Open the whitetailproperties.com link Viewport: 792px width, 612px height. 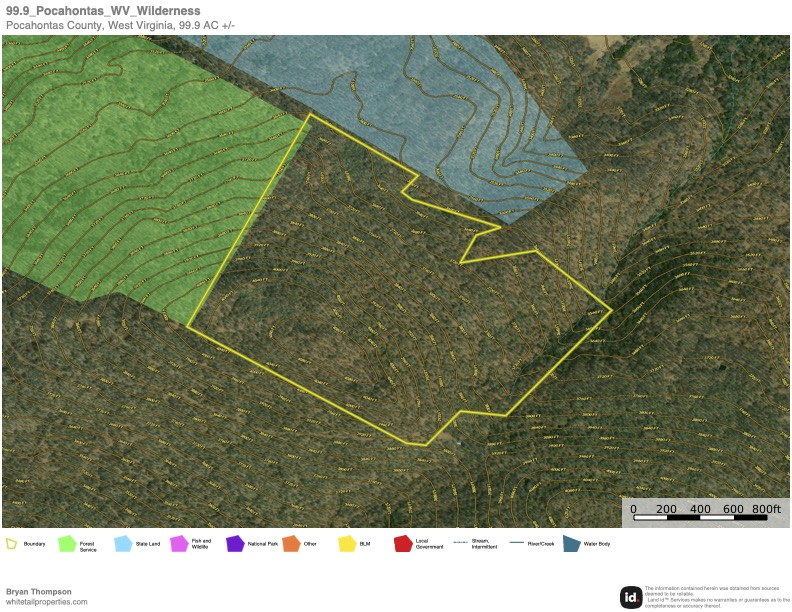coord(46,602)
